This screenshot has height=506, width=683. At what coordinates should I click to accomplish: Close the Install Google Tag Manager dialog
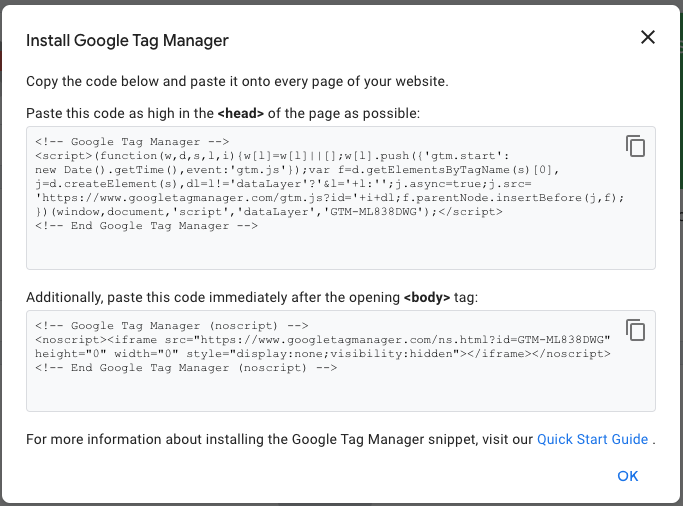pyautogui.click(x=648, y=38)
